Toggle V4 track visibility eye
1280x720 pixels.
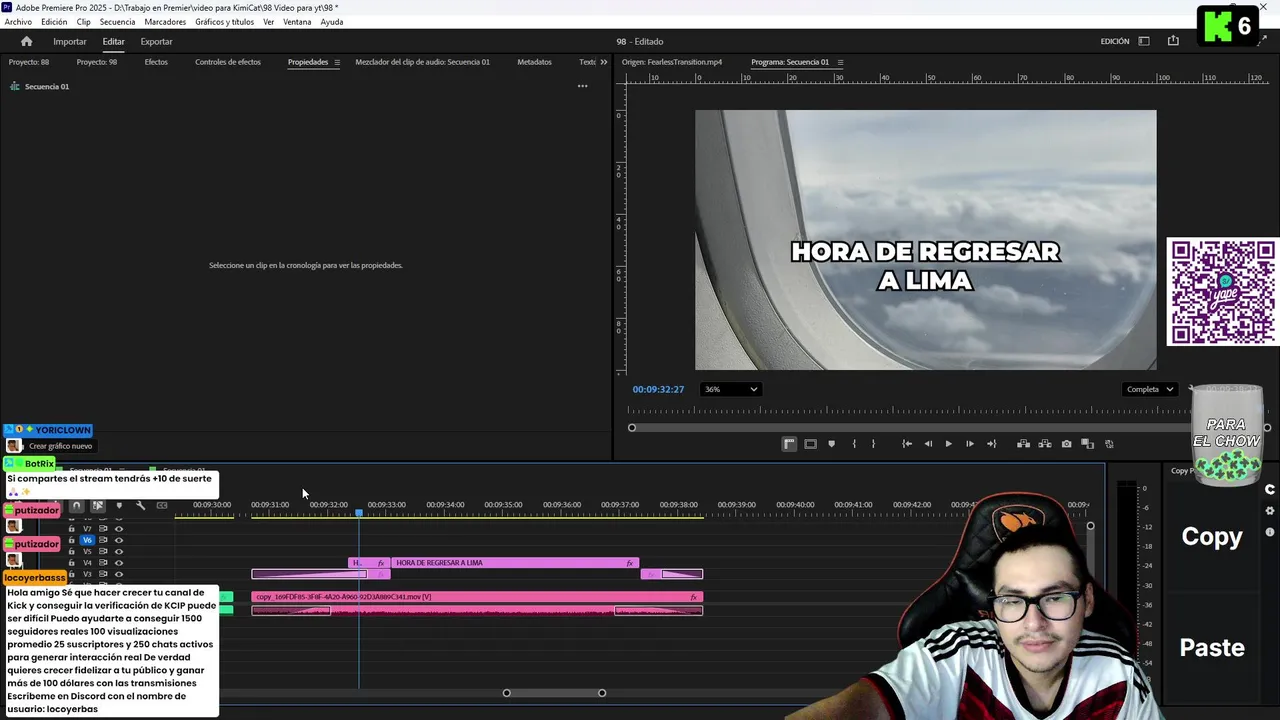(118, 563)
